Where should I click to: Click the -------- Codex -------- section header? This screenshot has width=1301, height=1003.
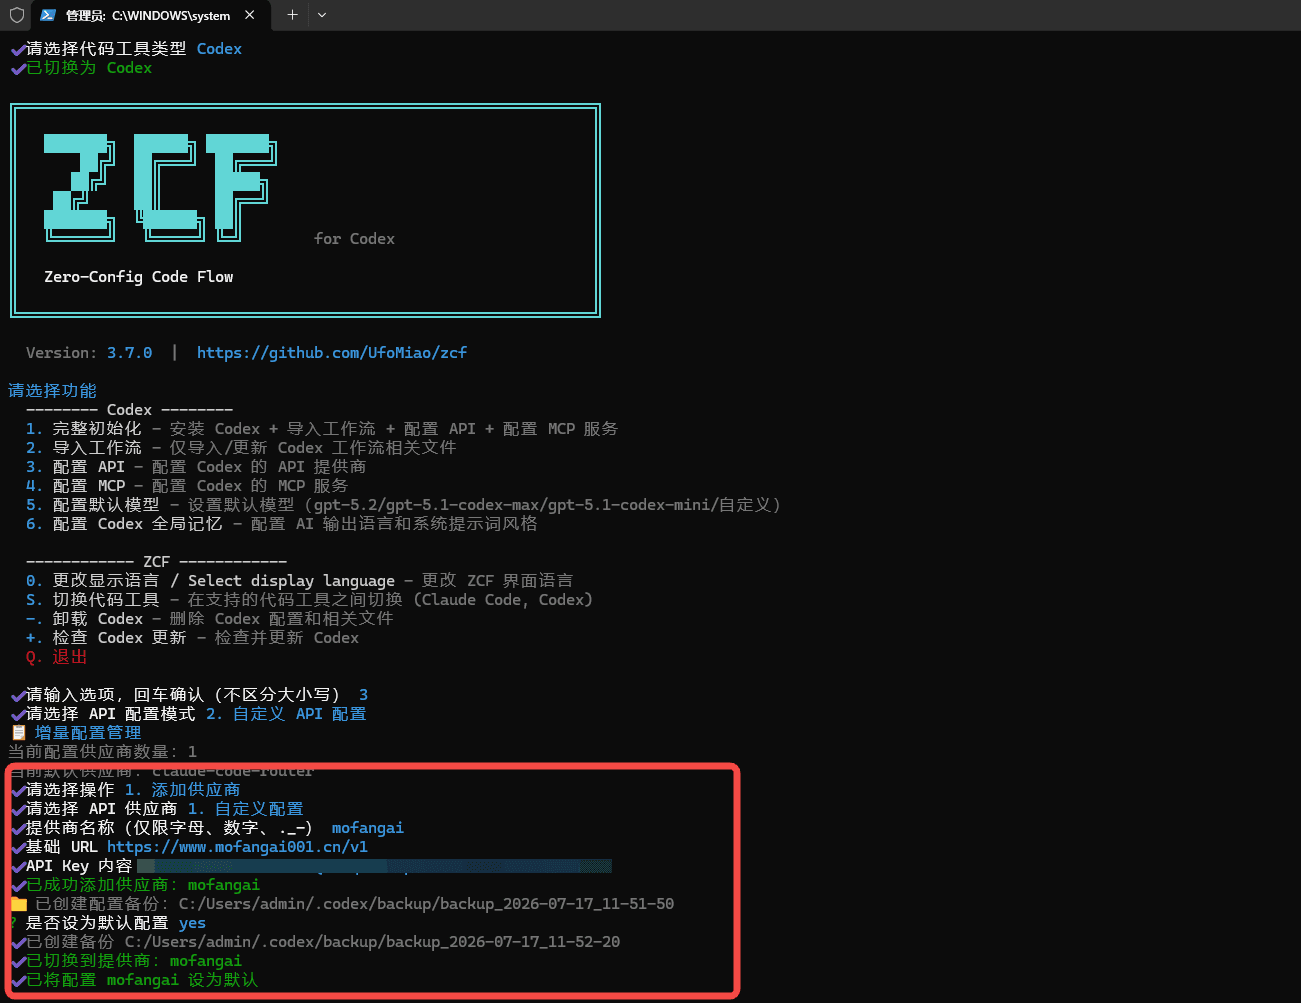[x=129, y=410]
